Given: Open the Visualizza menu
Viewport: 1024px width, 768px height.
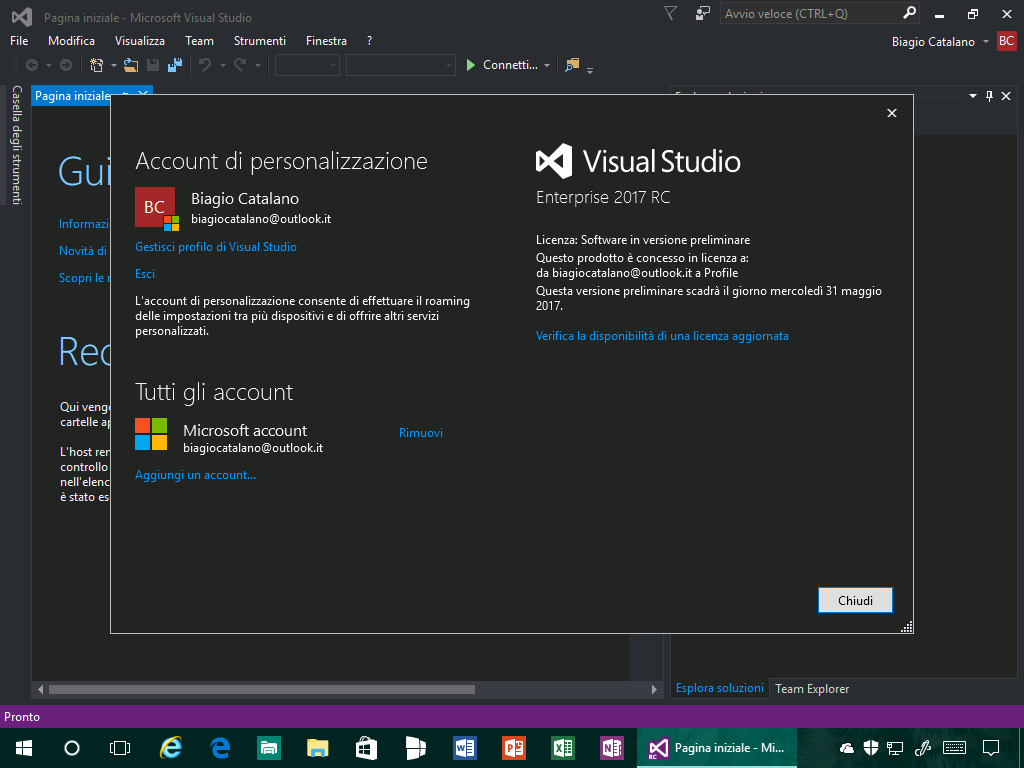Looking at the screenshot, I should coord(140,40).
